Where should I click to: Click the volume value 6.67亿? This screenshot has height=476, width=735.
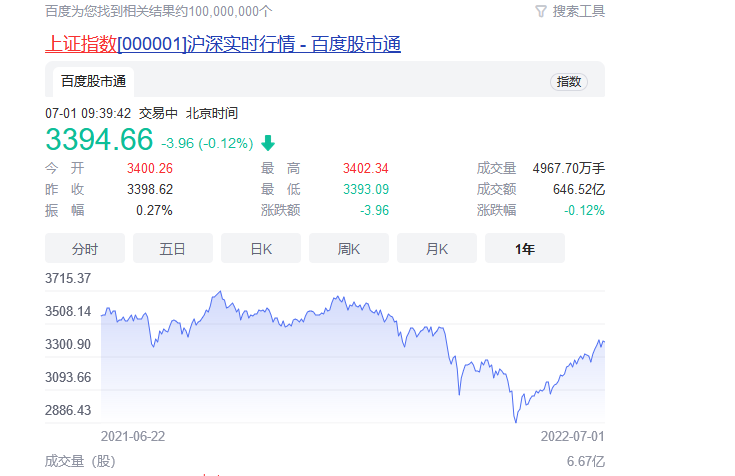586,461
